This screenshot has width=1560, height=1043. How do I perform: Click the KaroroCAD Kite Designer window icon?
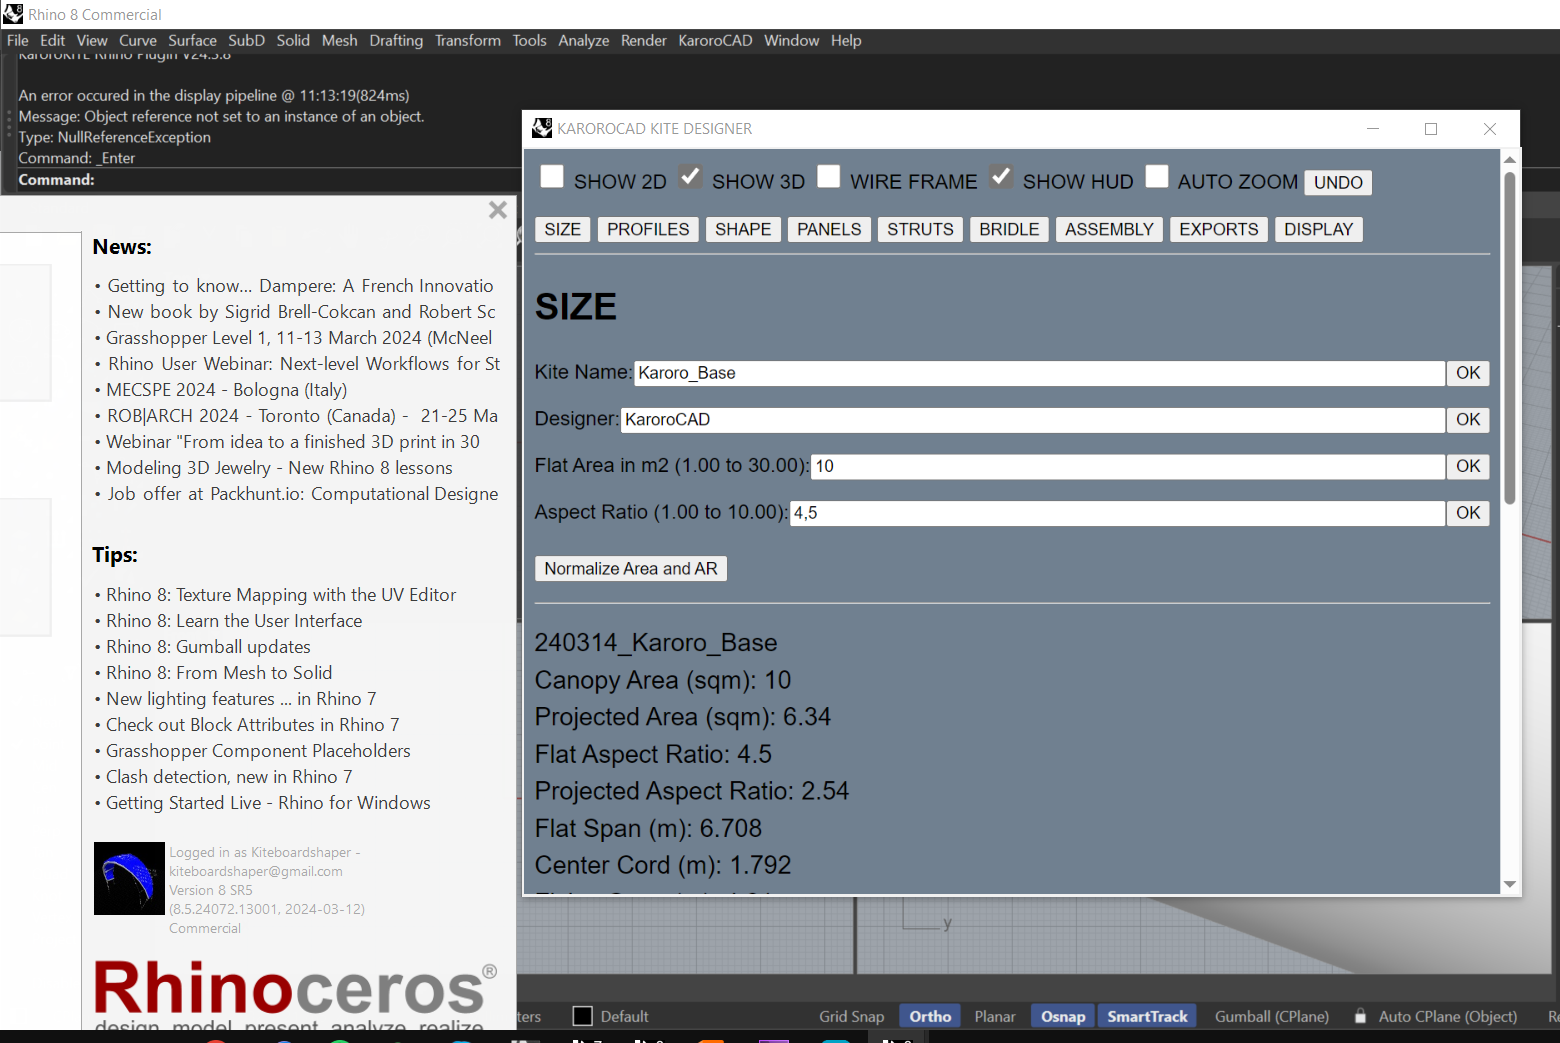542,128
